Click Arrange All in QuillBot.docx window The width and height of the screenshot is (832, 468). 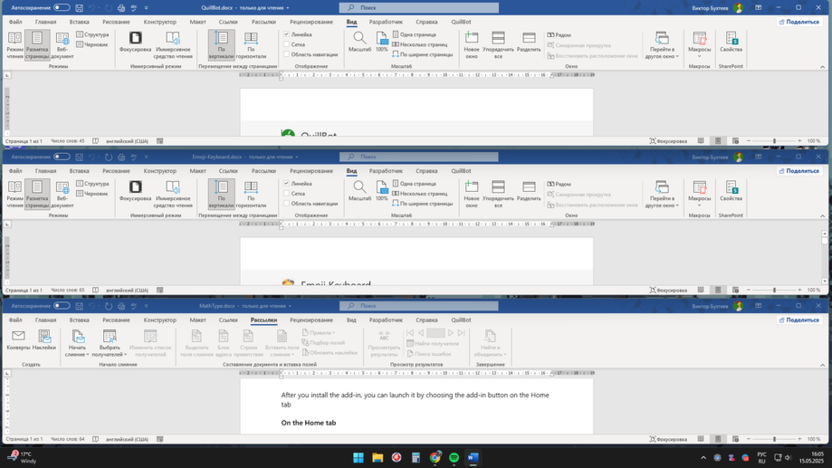[498, 45]
